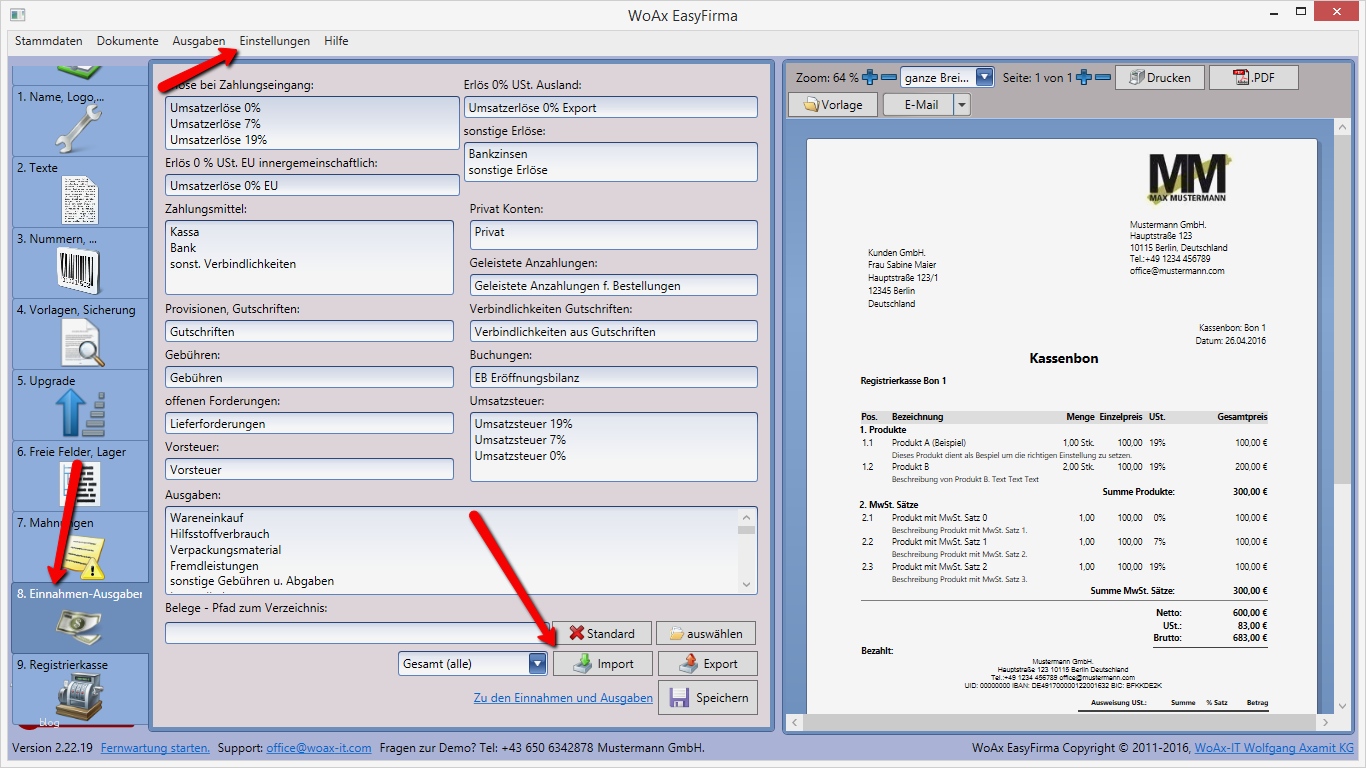Zoom in with the plus beside Zoom 64 %
Viewport: 1366px width, 768px height.
pos(870,77)
